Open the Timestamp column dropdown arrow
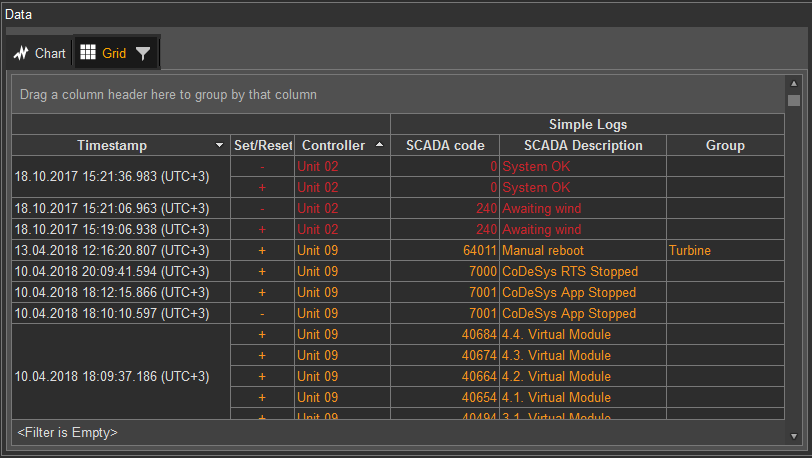Viewport: 812px width, 458px height. tap(220, 146)
